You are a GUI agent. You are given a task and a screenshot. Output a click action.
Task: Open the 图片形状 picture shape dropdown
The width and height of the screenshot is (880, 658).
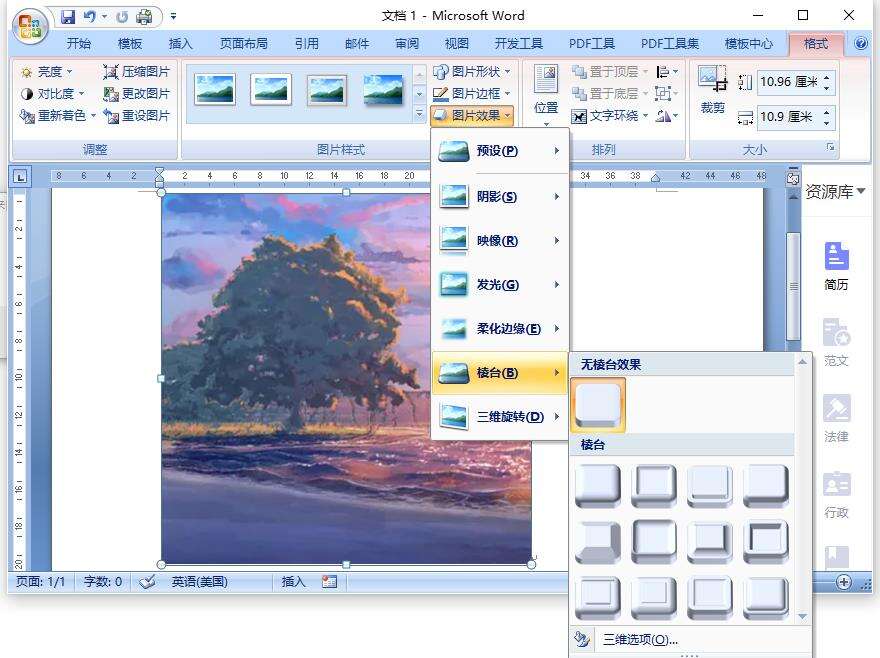(x=472, y=71)
